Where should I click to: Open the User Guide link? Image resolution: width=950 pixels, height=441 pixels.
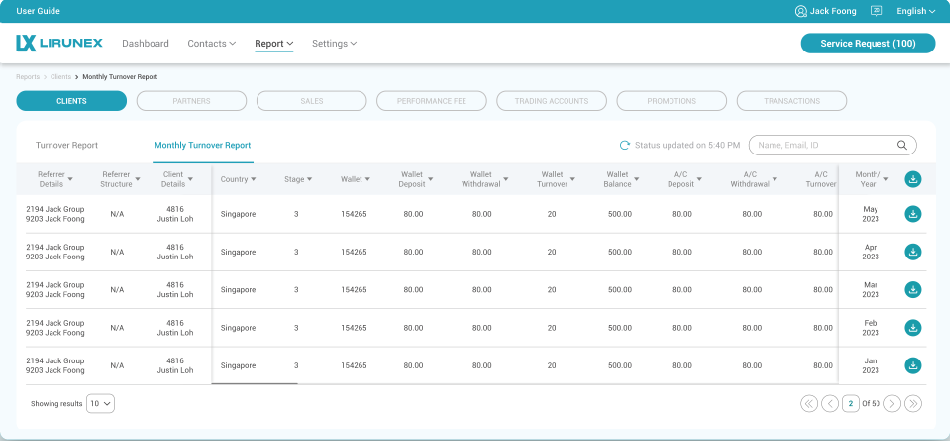click(x=38, y=11)
